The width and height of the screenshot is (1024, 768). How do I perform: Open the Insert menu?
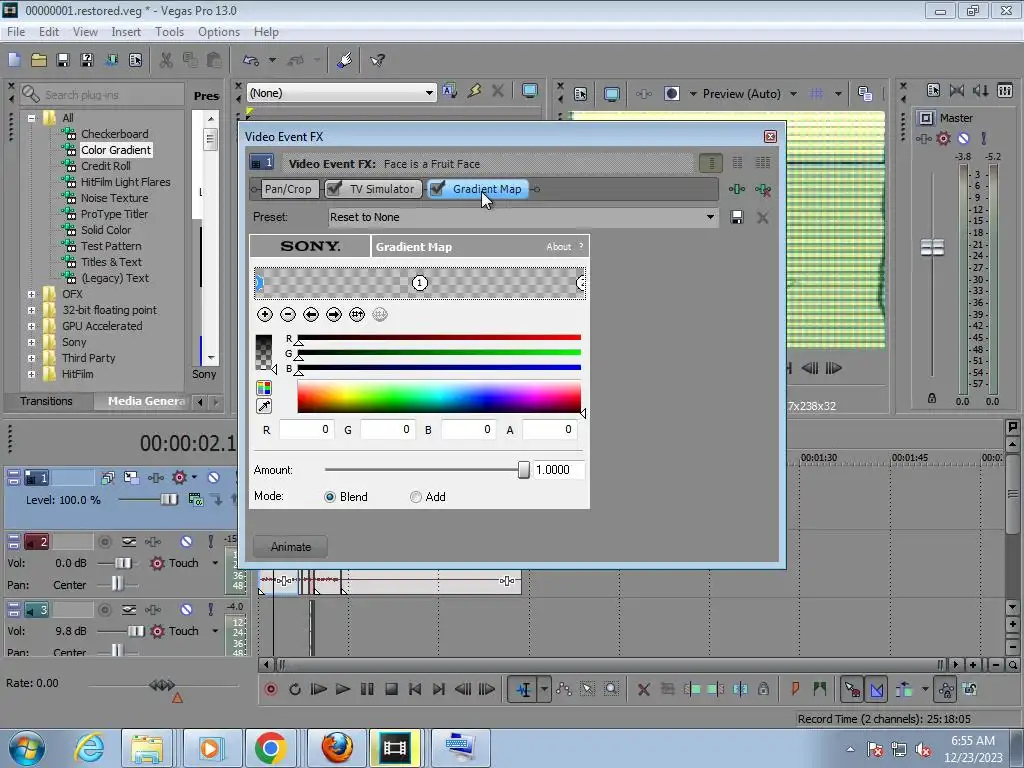(126, 32)
